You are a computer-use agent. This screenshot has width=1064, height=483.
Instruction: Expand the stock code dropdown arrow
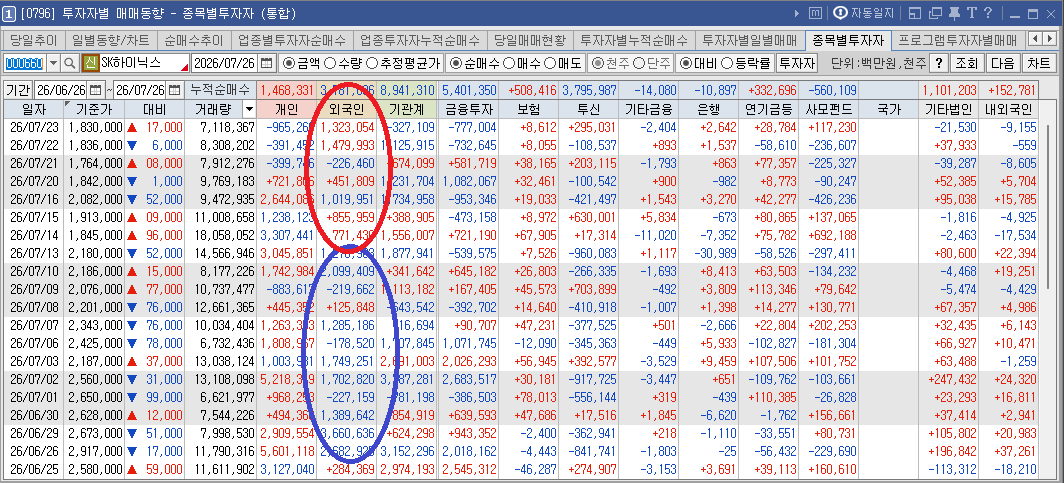(54, 63)
